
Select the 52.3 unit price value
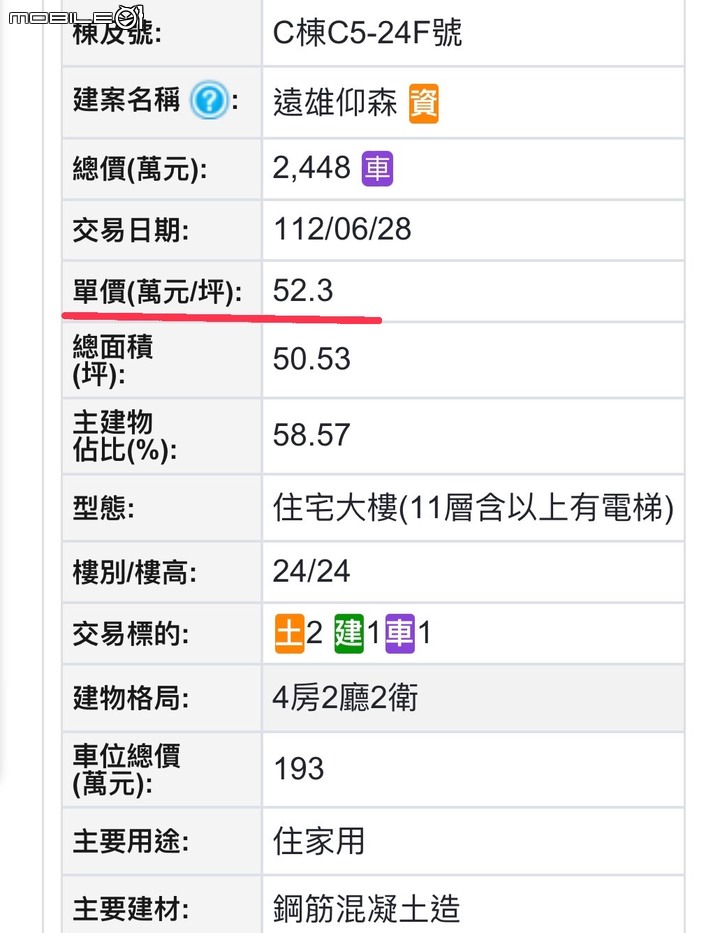point(303,290)
